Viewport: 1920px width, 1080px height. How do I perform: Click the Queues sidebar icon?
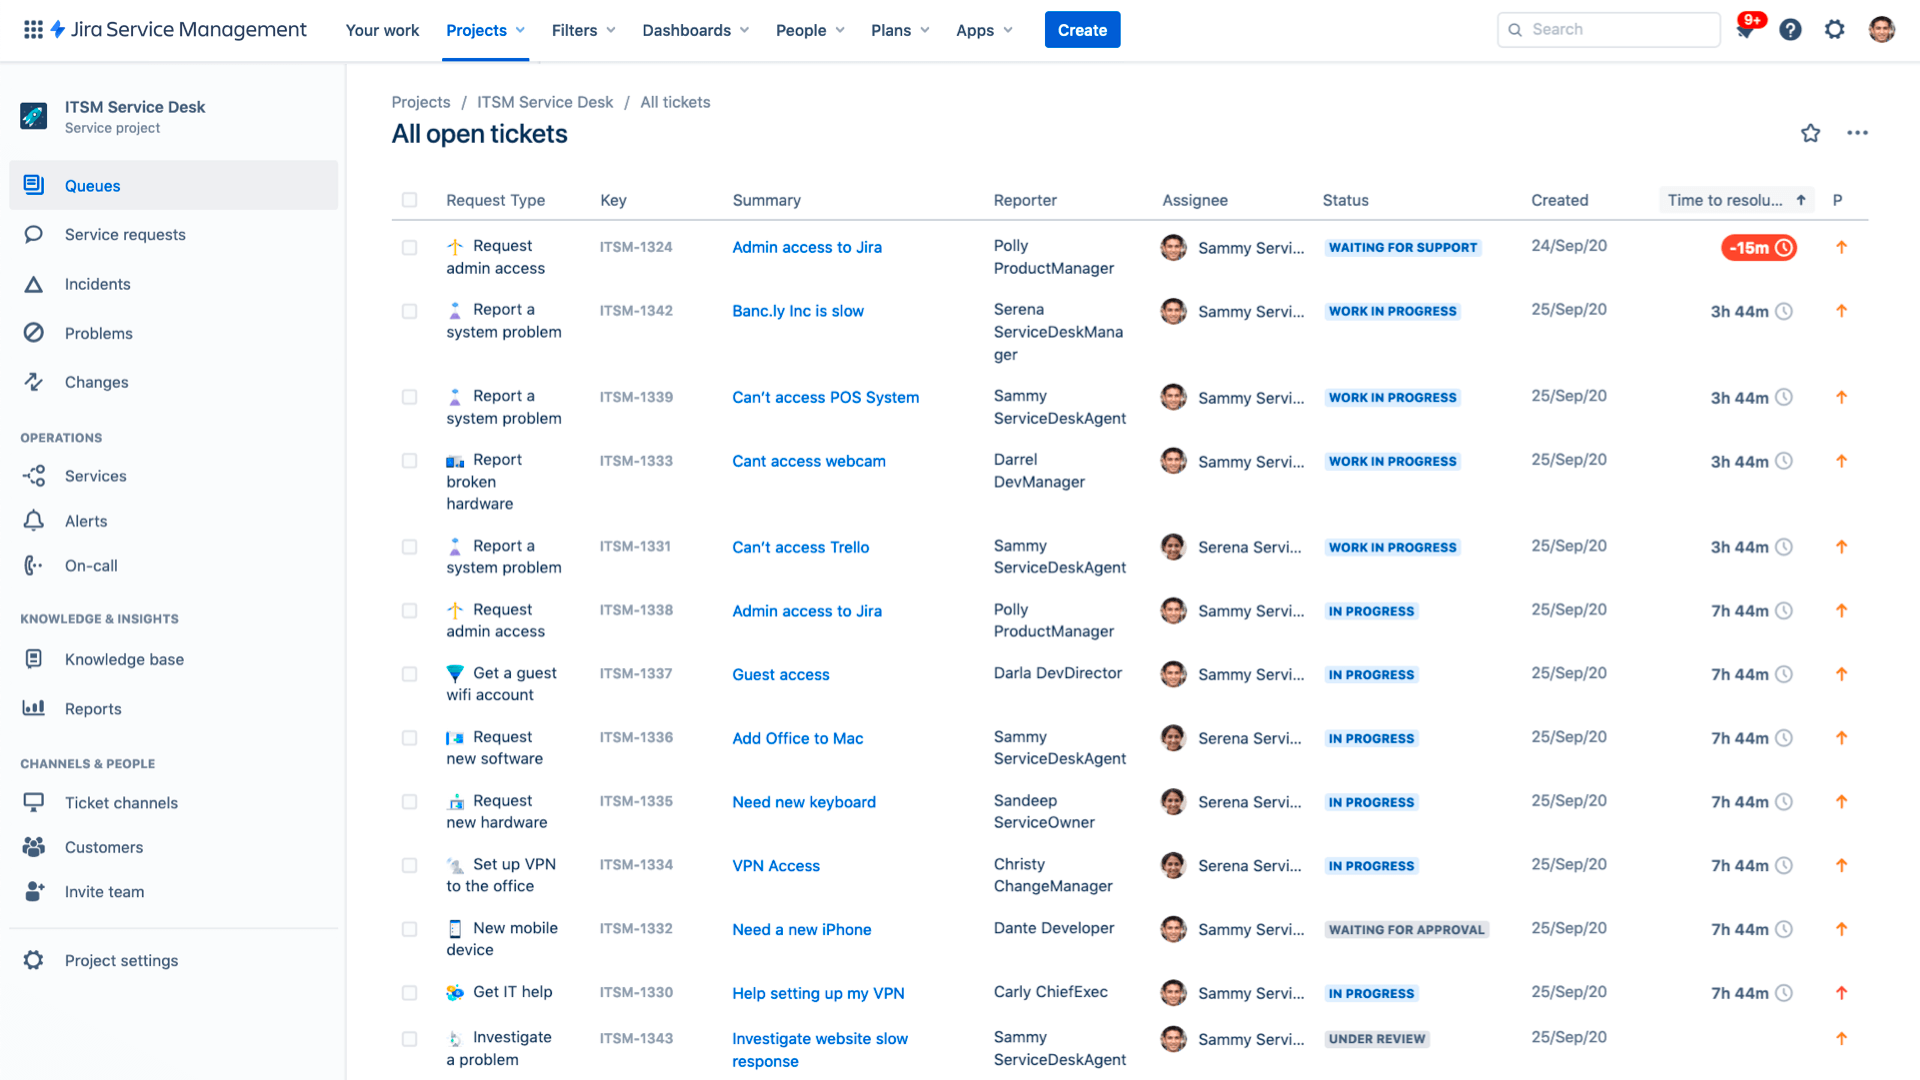[34, 185]
